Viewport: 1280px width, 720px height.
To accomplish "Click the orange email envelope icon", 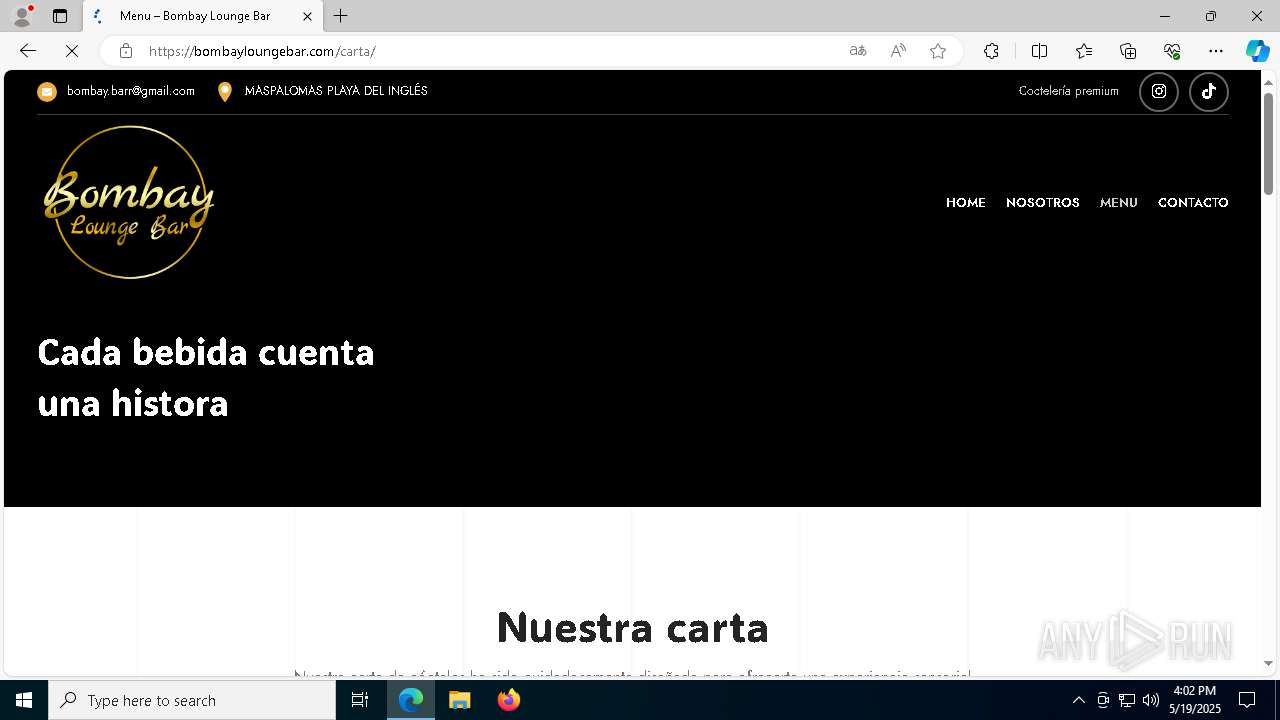I will pos(47,92).
